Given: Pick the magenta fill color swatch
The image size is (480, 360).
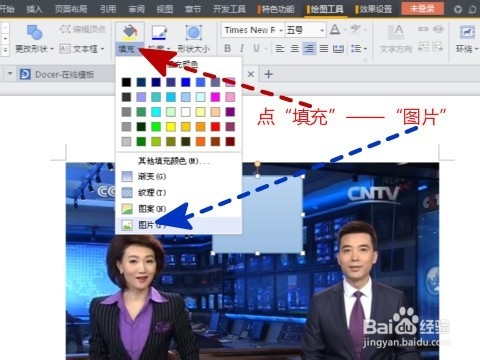Looking at the screenshot, I should pos(215,97).
